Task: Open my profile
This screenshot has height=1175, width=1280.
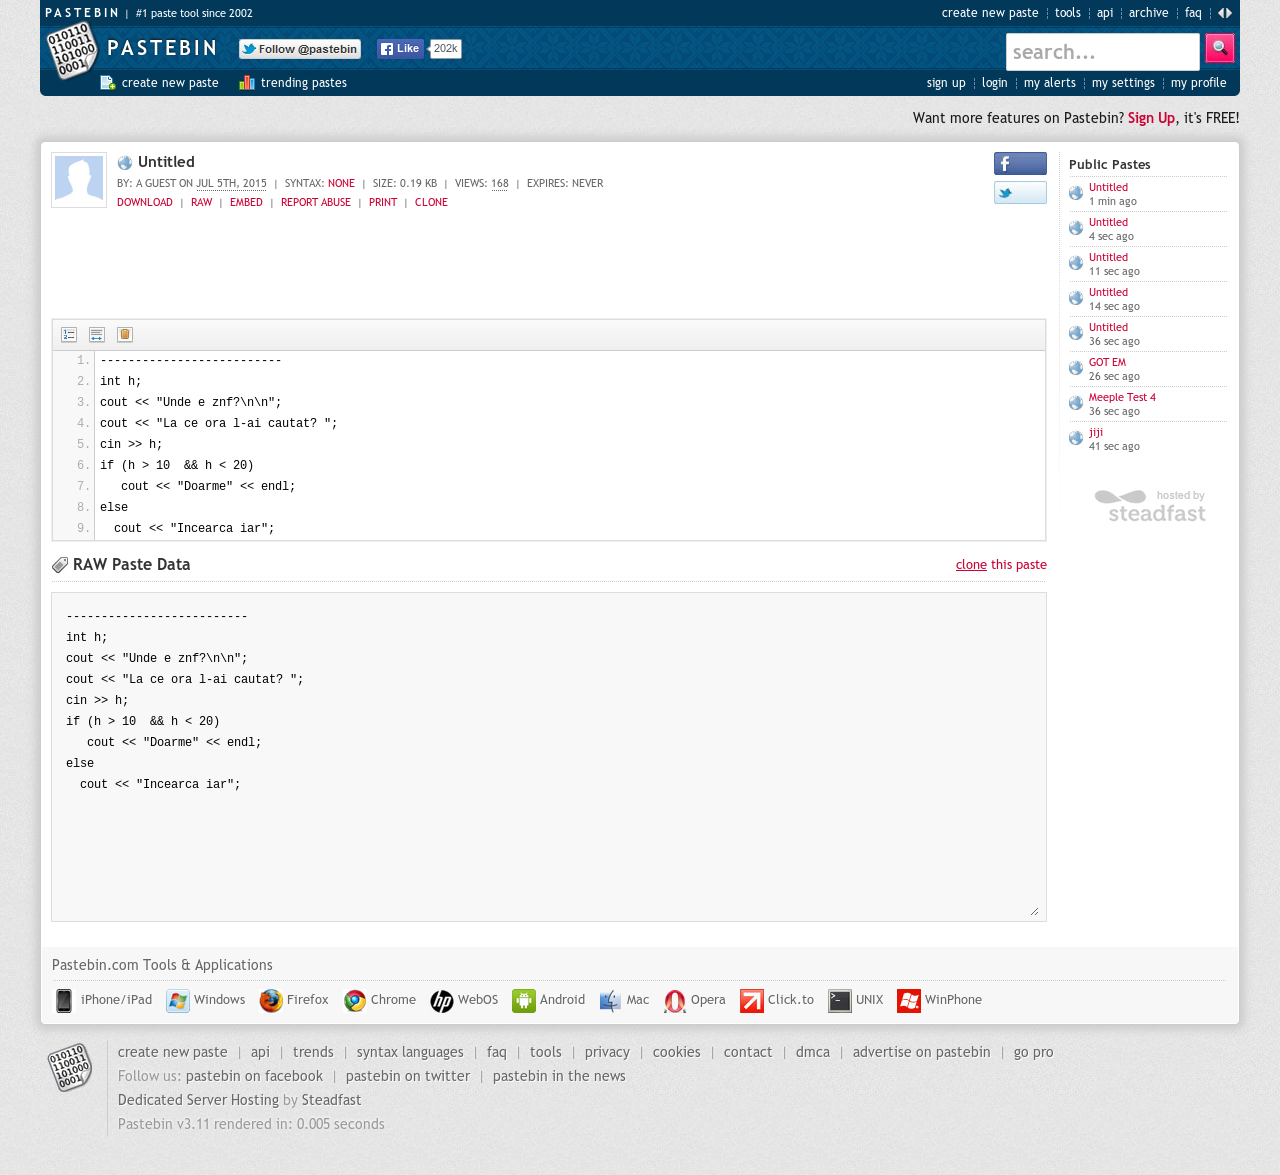Action: (x=1199, y=83)
